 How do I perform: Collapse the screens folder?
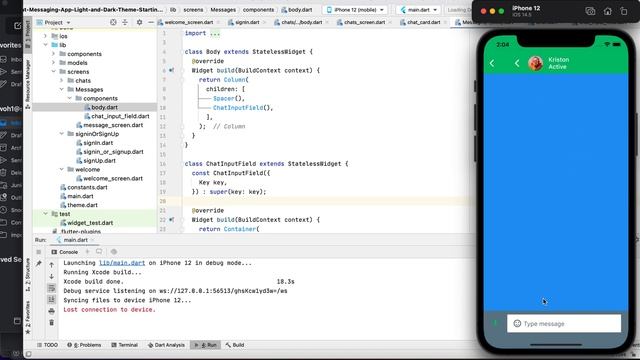pyautogui.click(x=53, y=71)
